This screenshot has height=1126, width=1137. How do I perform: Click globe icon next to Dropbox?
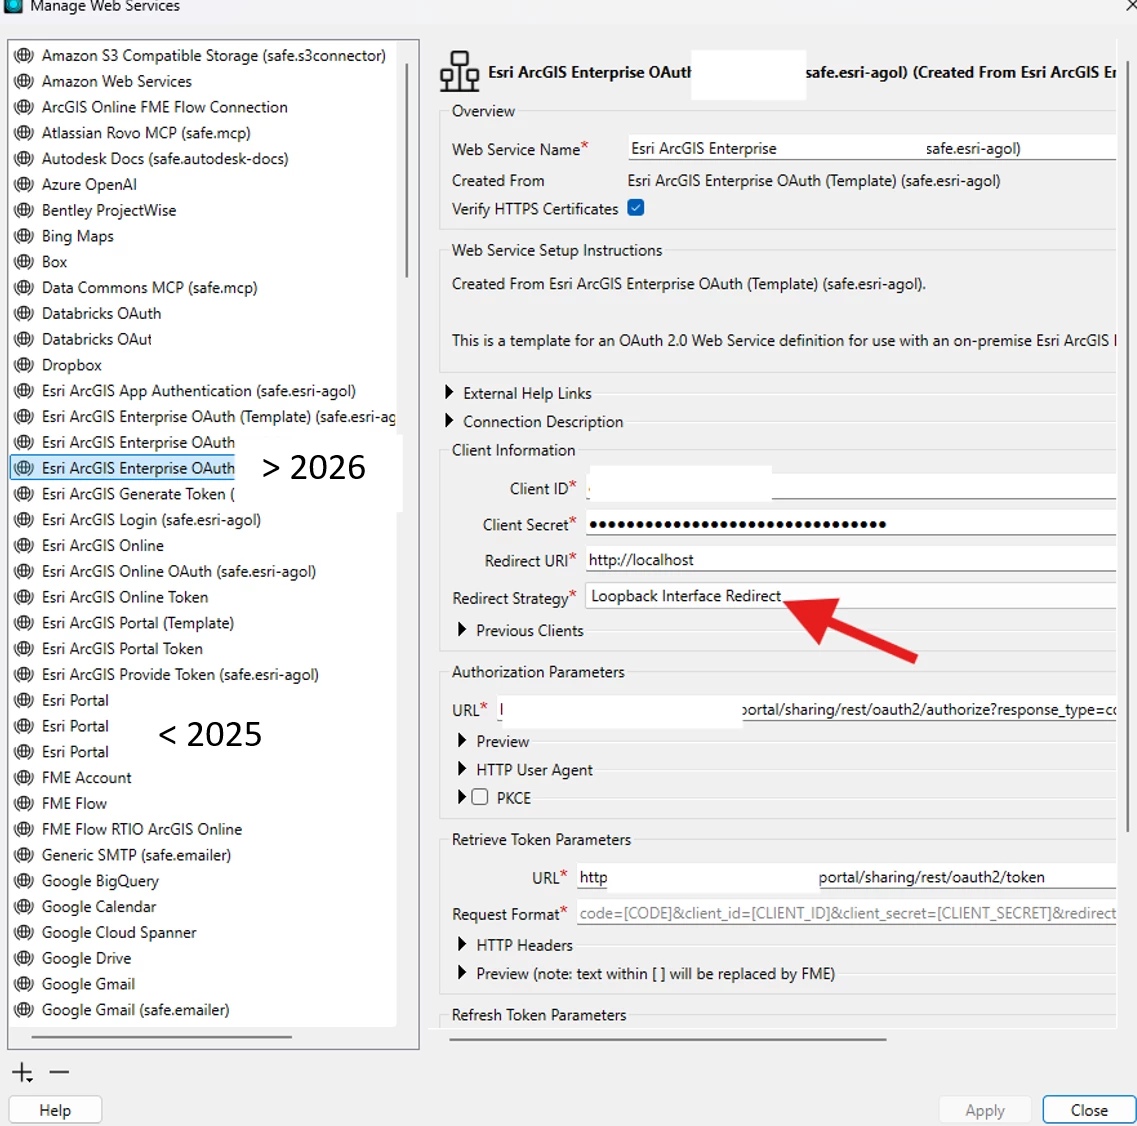coord(24,365)
